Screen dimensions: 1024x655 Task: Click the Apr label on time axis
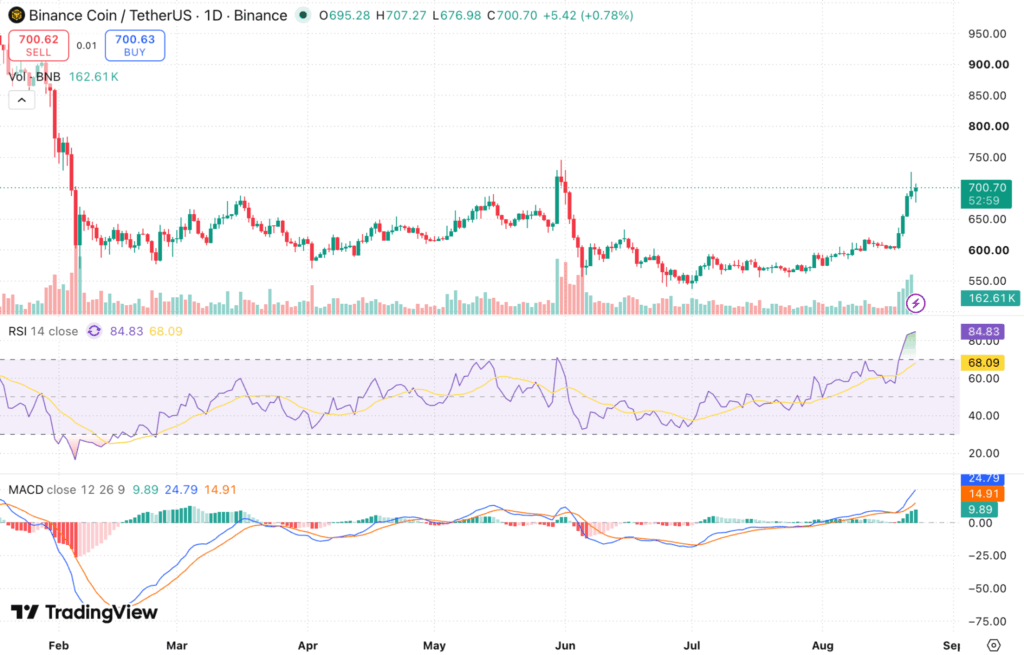click(308, 645)
